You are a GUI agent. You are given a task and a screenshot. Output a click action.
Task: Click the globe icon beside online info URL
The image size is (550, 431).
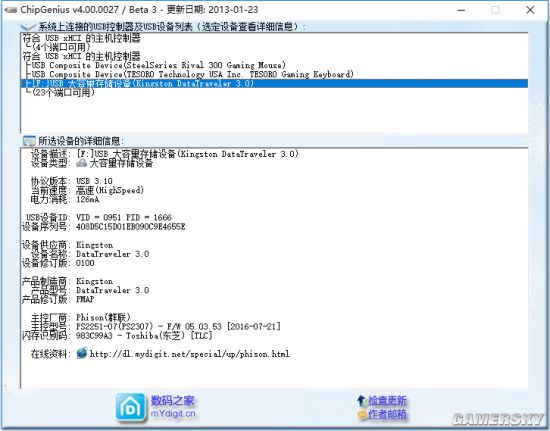click(82, 353)
